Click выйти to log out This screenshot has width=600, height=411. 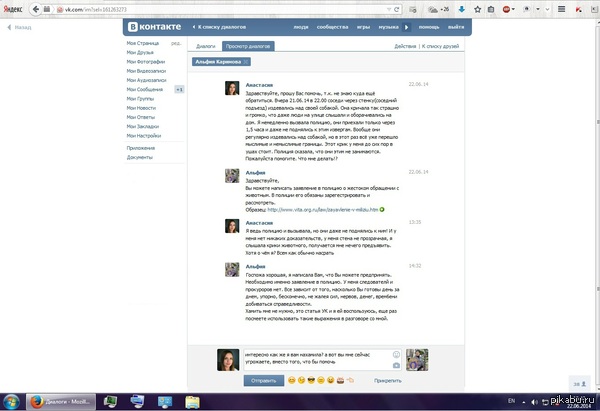click(456, 27)
